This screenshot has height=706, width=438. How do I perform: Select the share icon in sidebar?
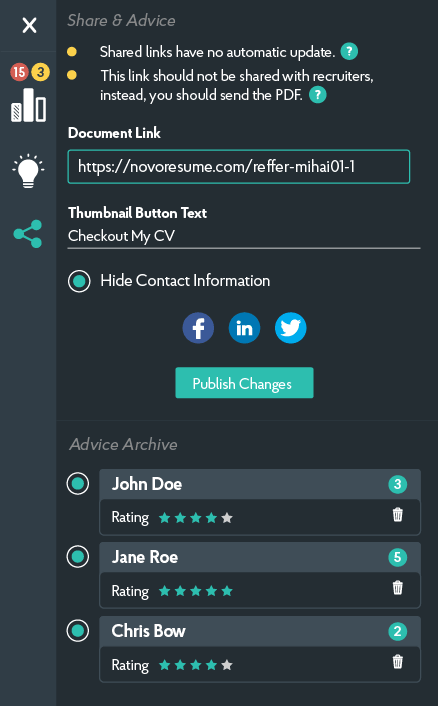tap(28, 234)
